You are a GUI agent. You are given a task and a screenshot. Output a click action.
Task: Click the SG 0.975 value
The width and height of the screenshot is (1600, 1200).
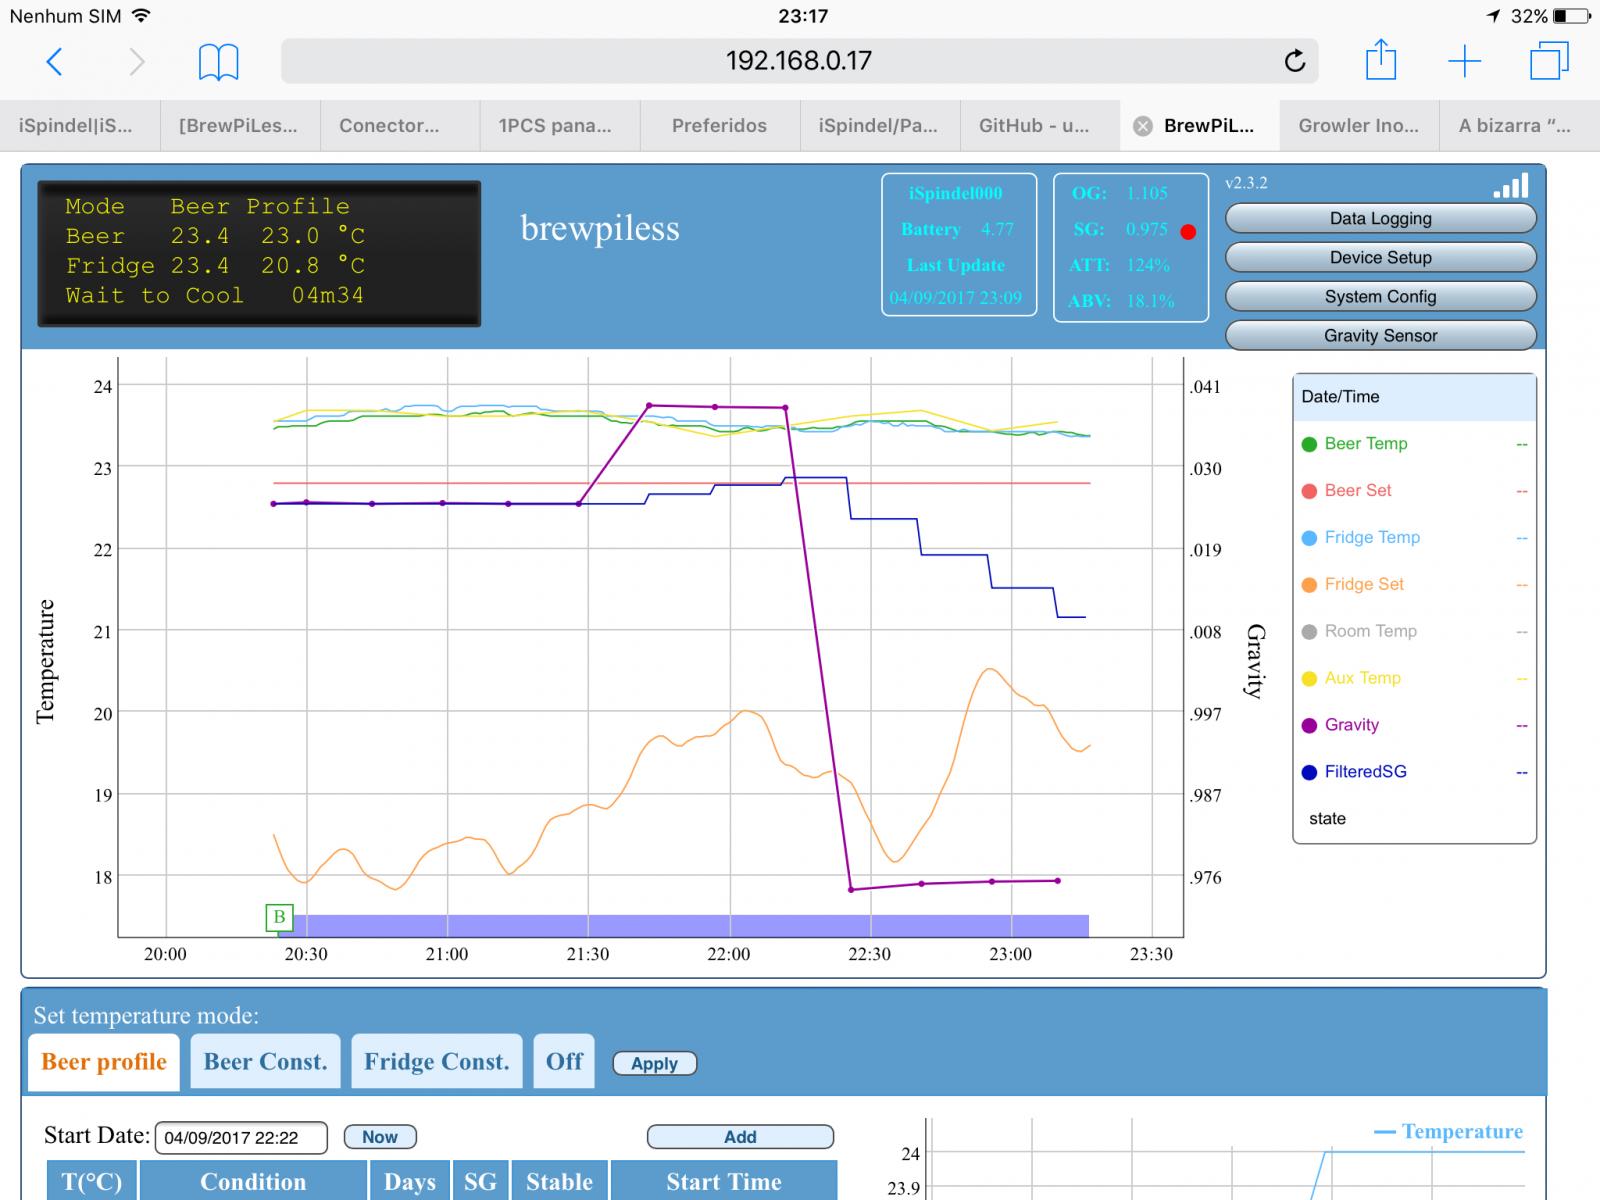(1147, 229)
